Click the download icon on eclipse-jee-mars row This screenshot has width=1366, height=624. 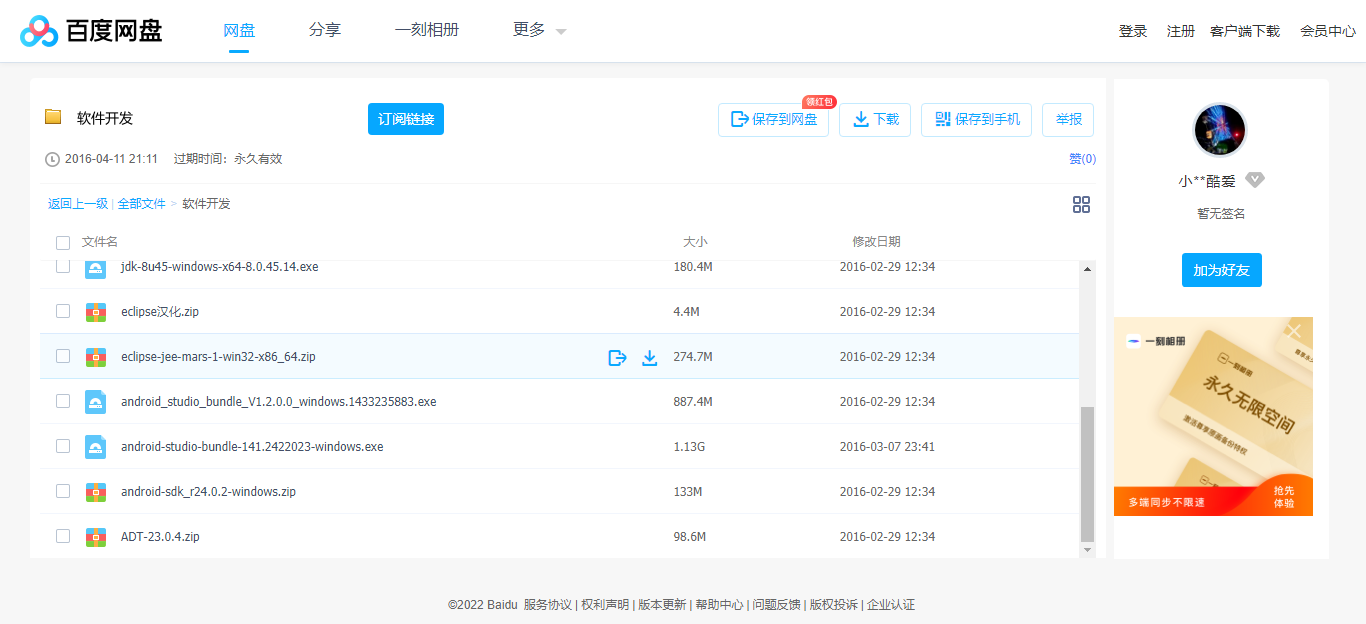coord(650,357)
